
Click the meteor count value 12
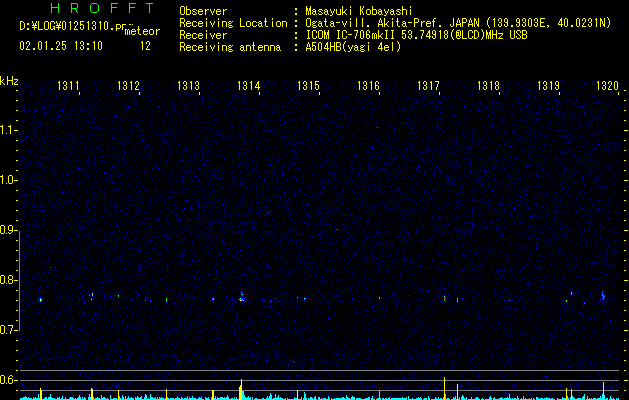point(145,46)
